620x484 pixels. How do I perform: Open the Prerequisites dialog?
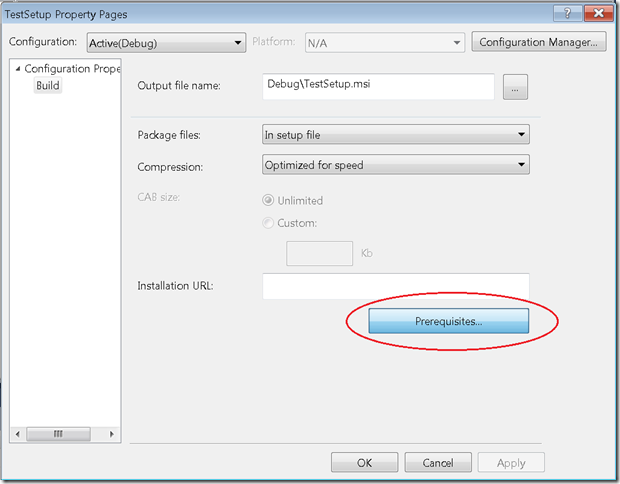[448, 321]
